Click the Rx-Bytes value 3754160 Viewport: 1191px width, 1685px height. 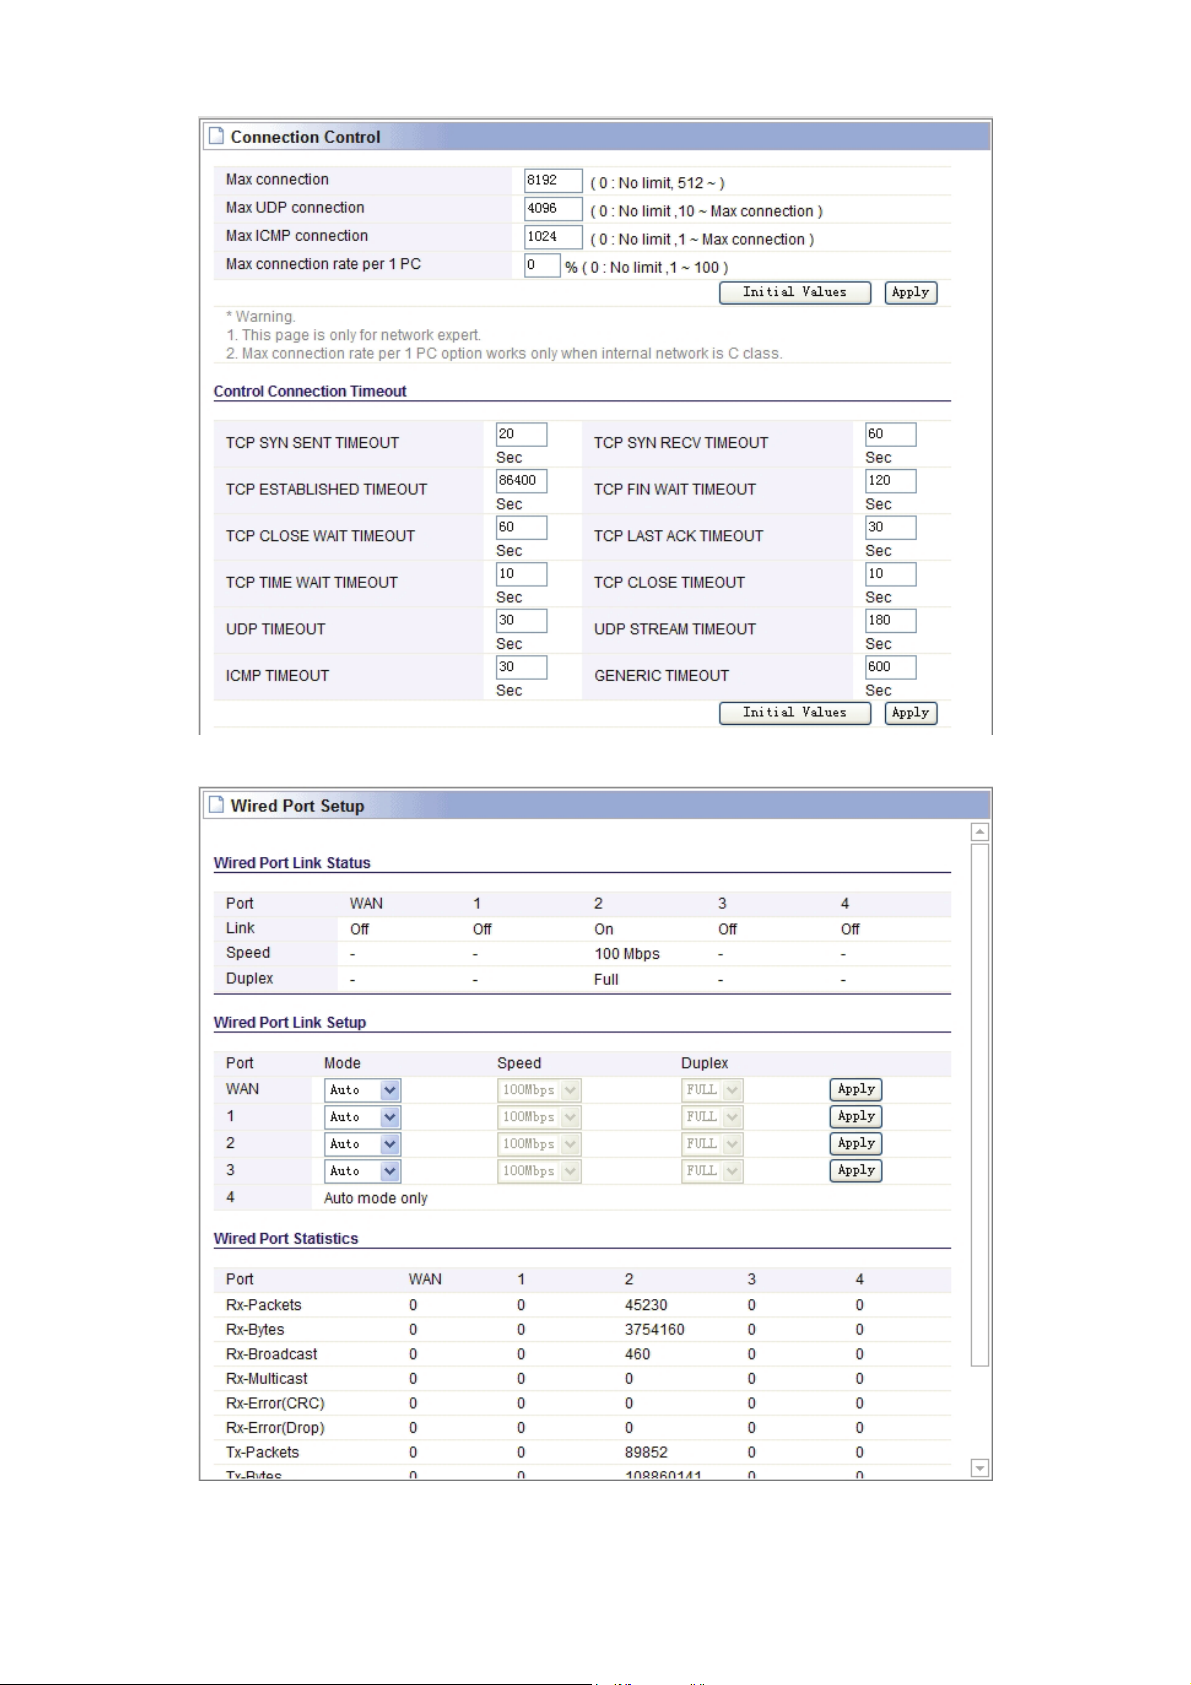[655, 1330]
